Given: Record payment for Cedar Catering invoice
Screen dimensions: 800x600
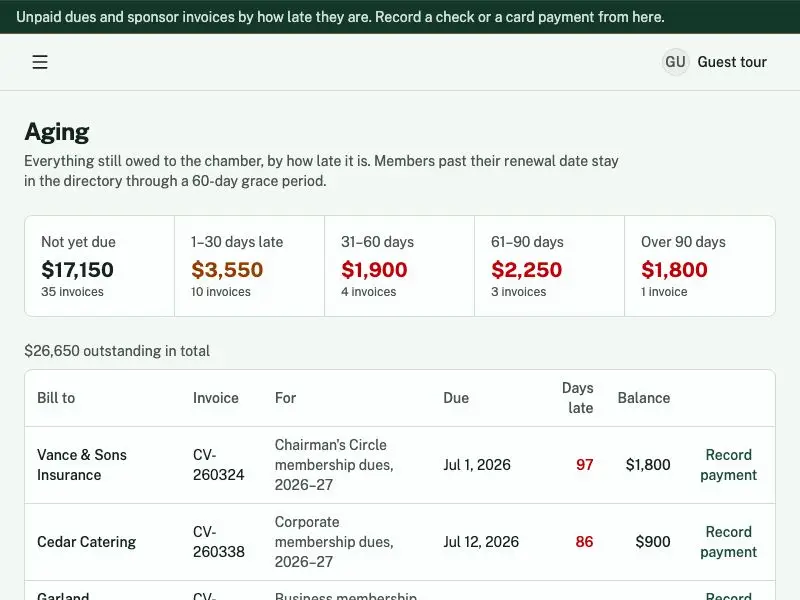Looking at the screenshot, I should coord(728,542).
